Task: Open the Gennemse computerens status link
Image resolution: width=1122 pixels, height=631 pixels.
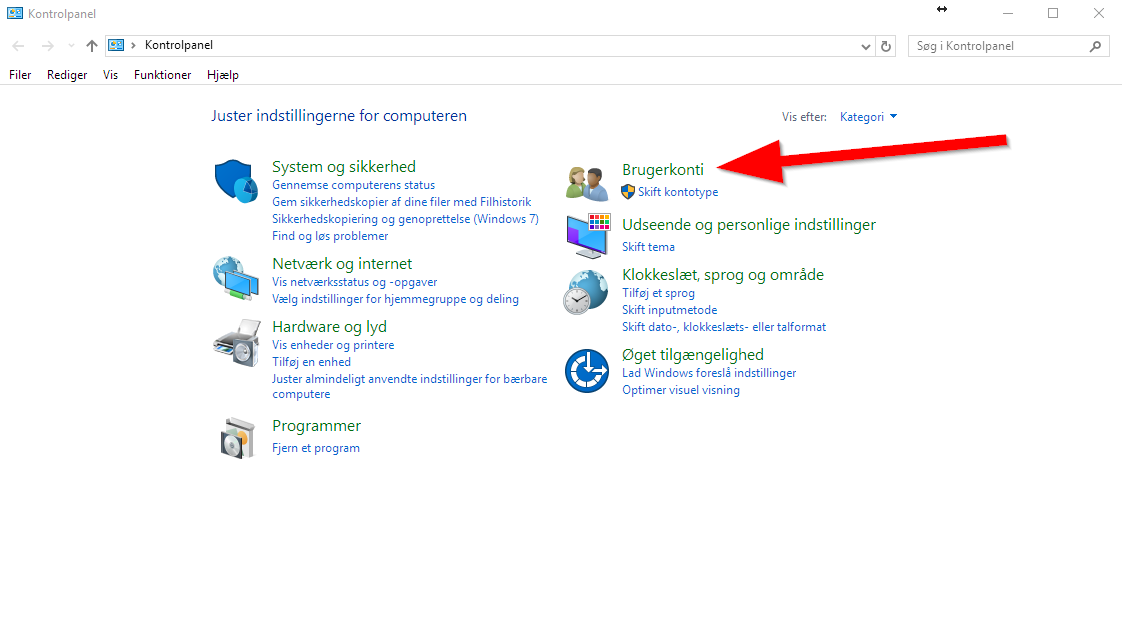Action: (x=353, y=185)
